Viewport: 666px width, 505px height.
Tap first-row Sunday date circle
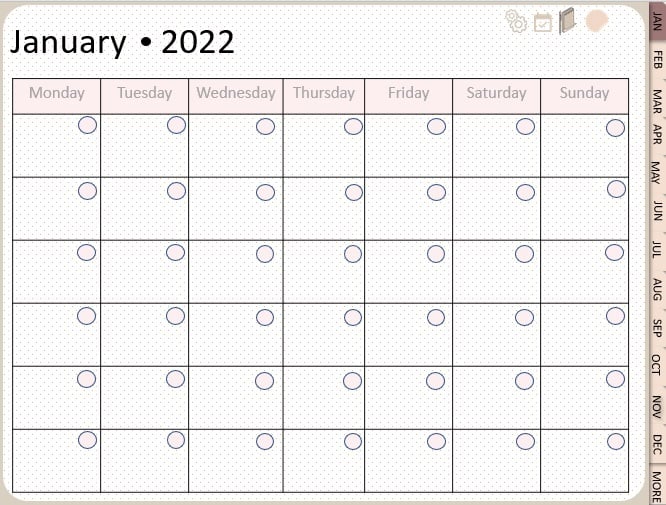[x=615, y=127]
